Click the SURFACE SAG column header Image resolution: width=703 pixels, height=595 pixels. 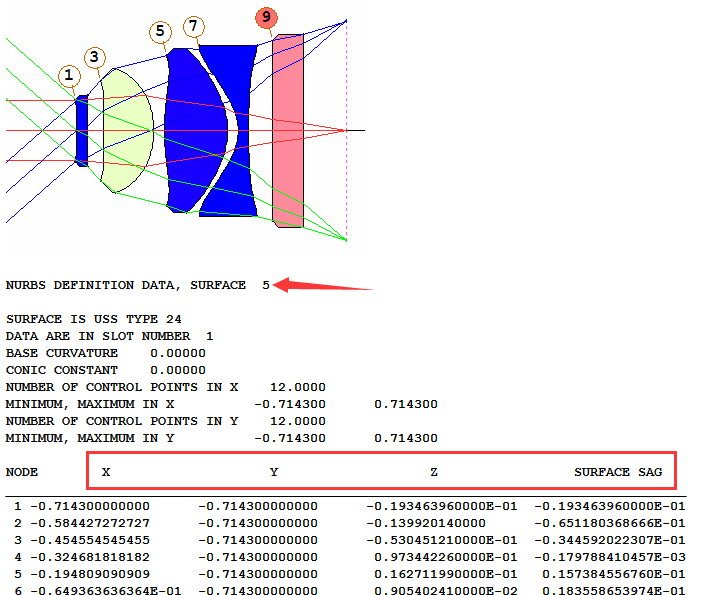point(618,472)
